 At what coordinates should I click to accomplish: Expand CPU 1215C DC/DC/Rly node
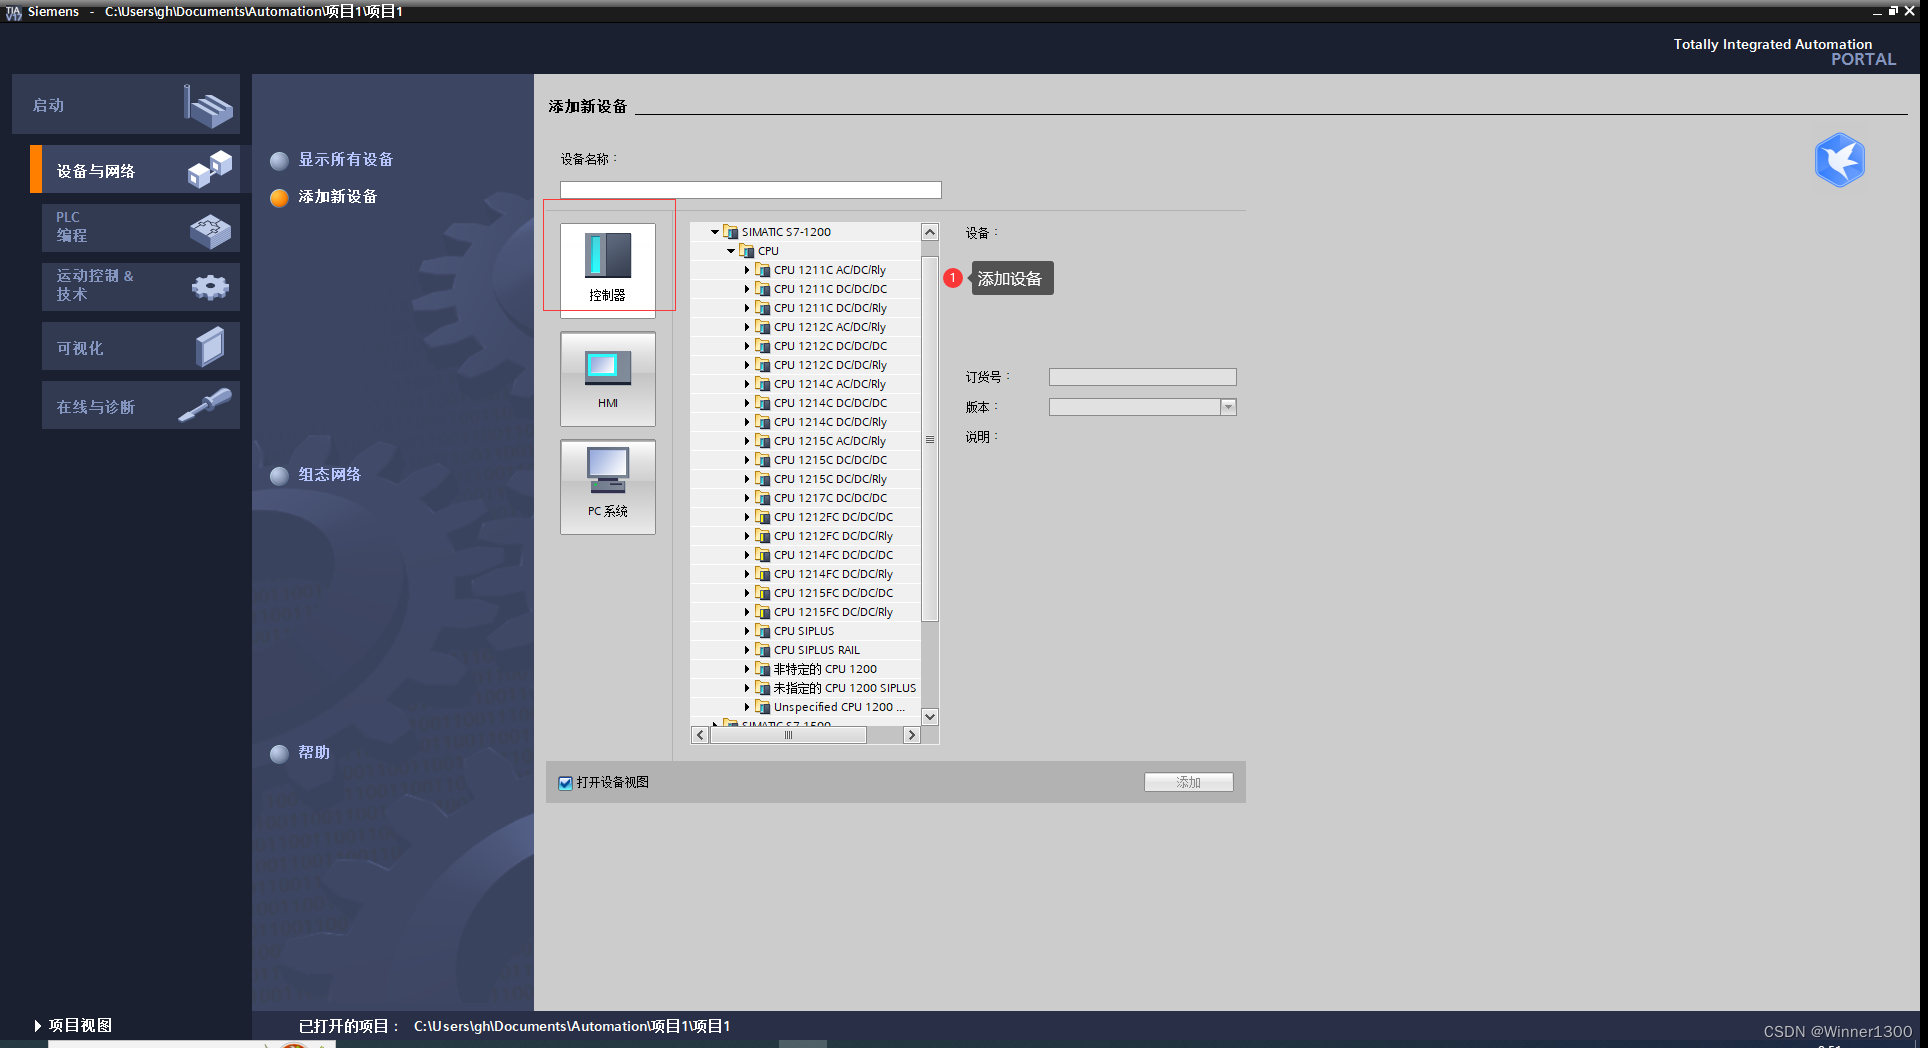[747, 479]
